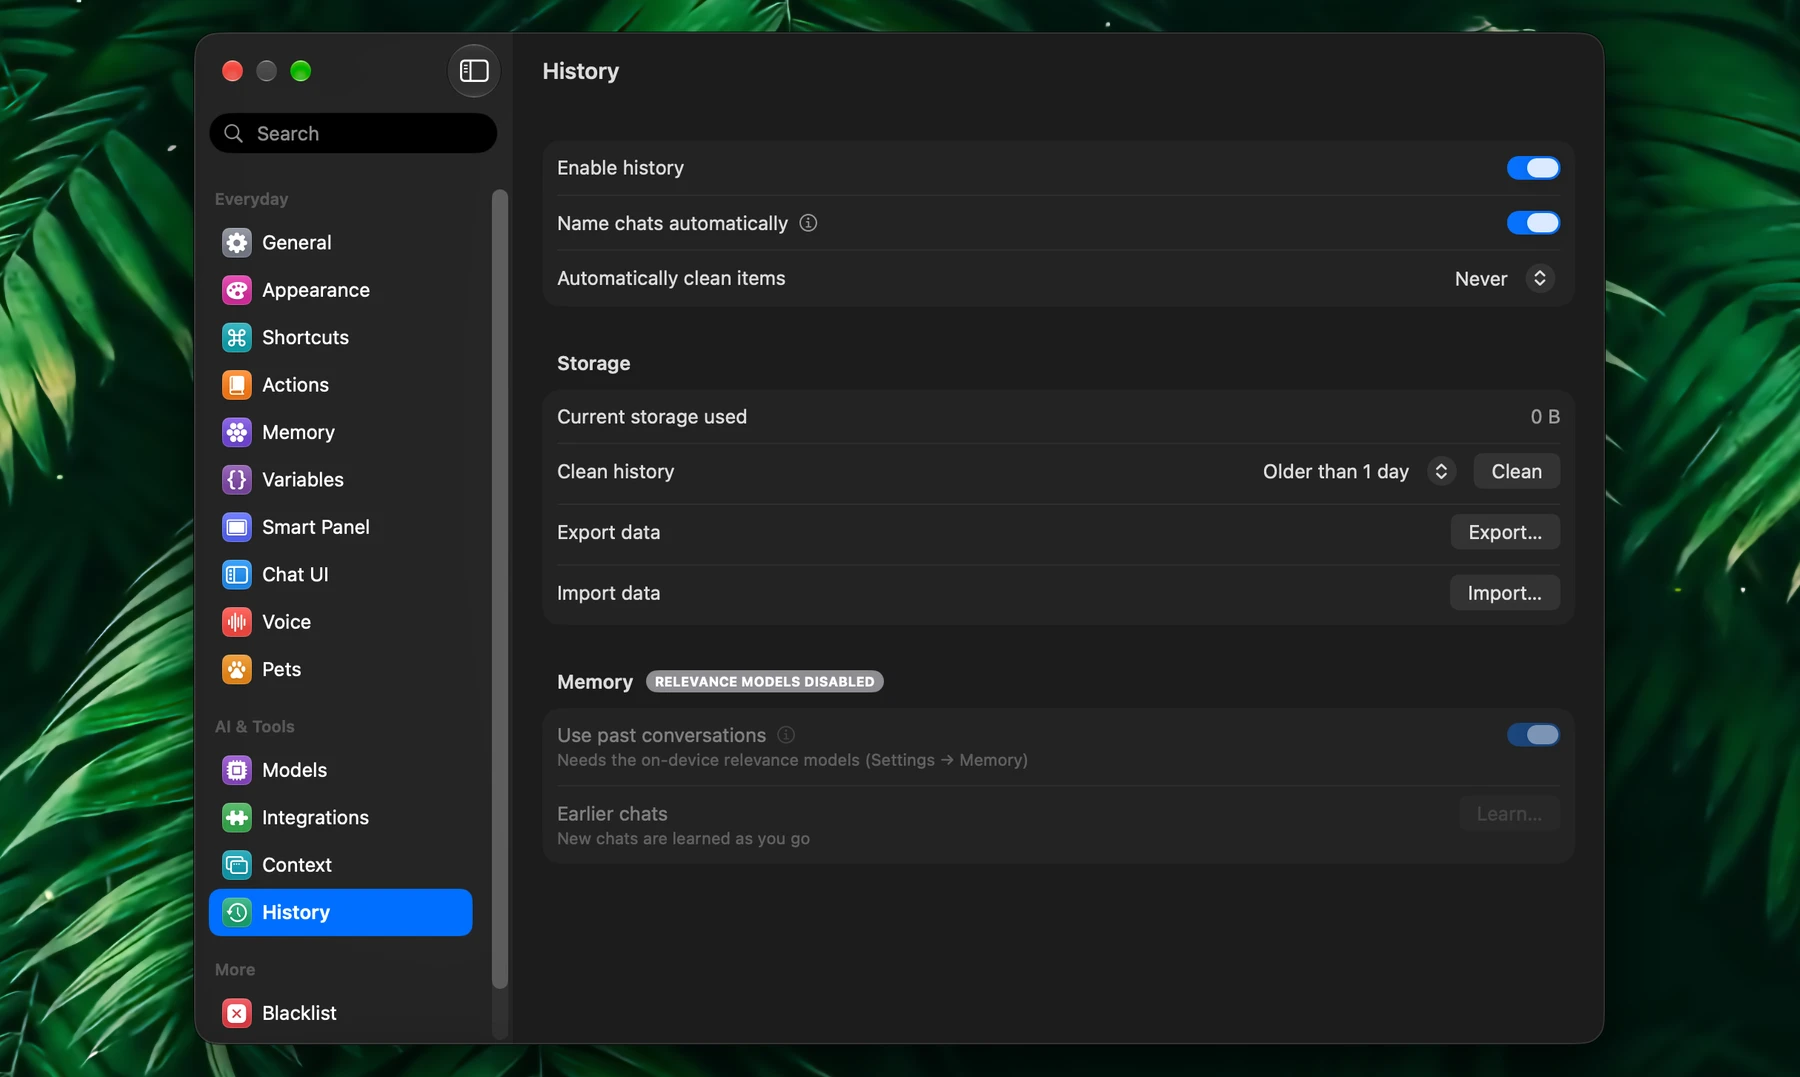Click the sidebar vertical scrollbar
Screen dimensions: 1800x1077
(x=500, y=589)
